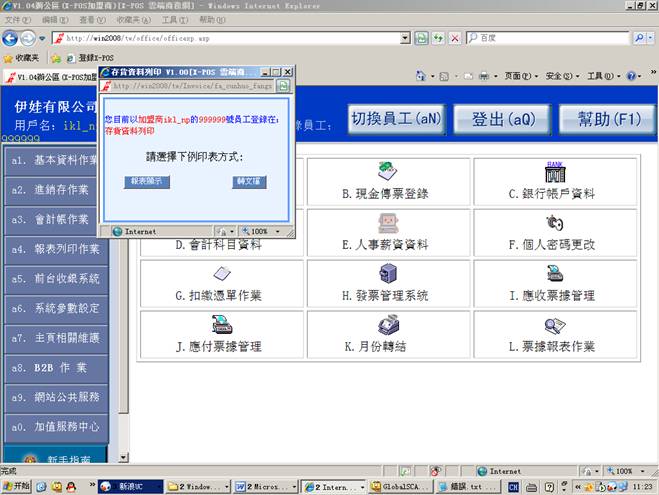The width and height of the screenshot is (659, 495).
Task: Open H. 發票管理系統 icon
Action: coord(386,274)
